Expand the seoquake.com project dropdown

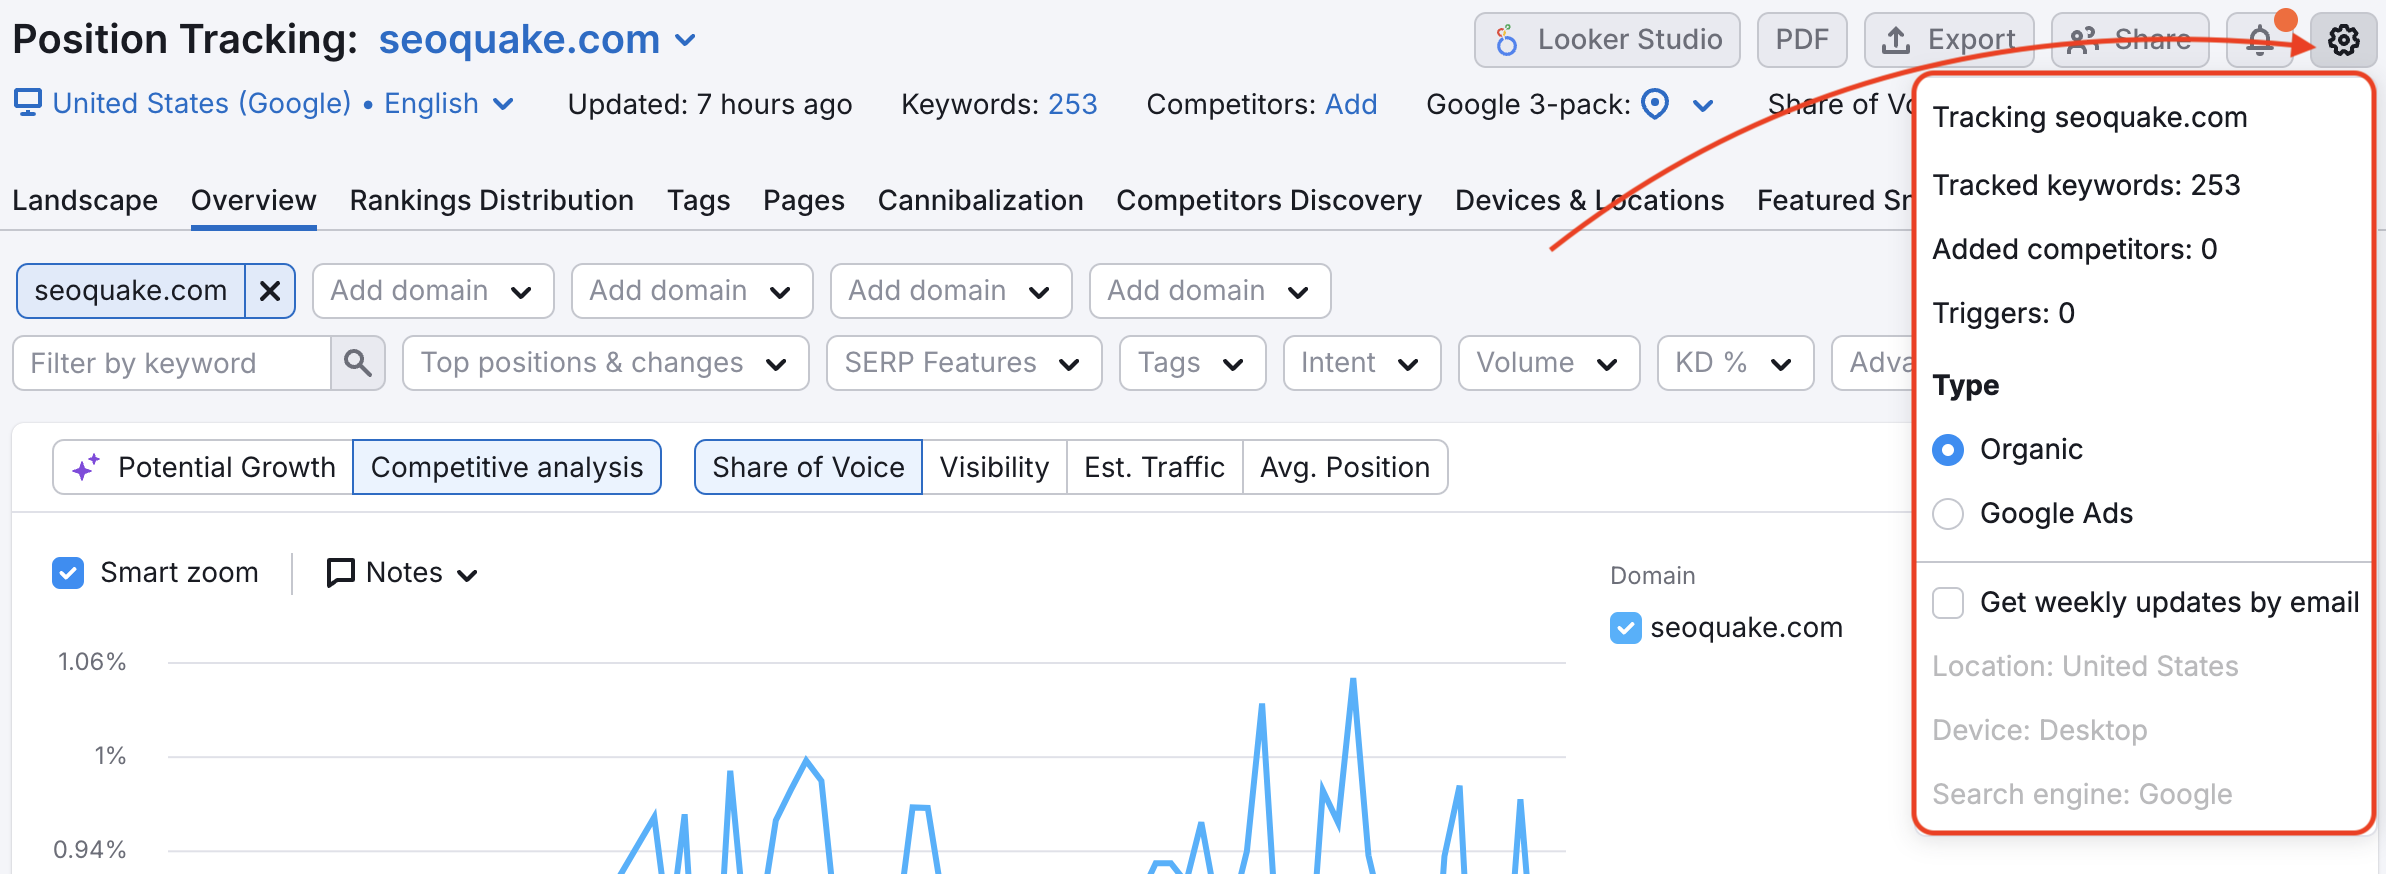[685, 41]
